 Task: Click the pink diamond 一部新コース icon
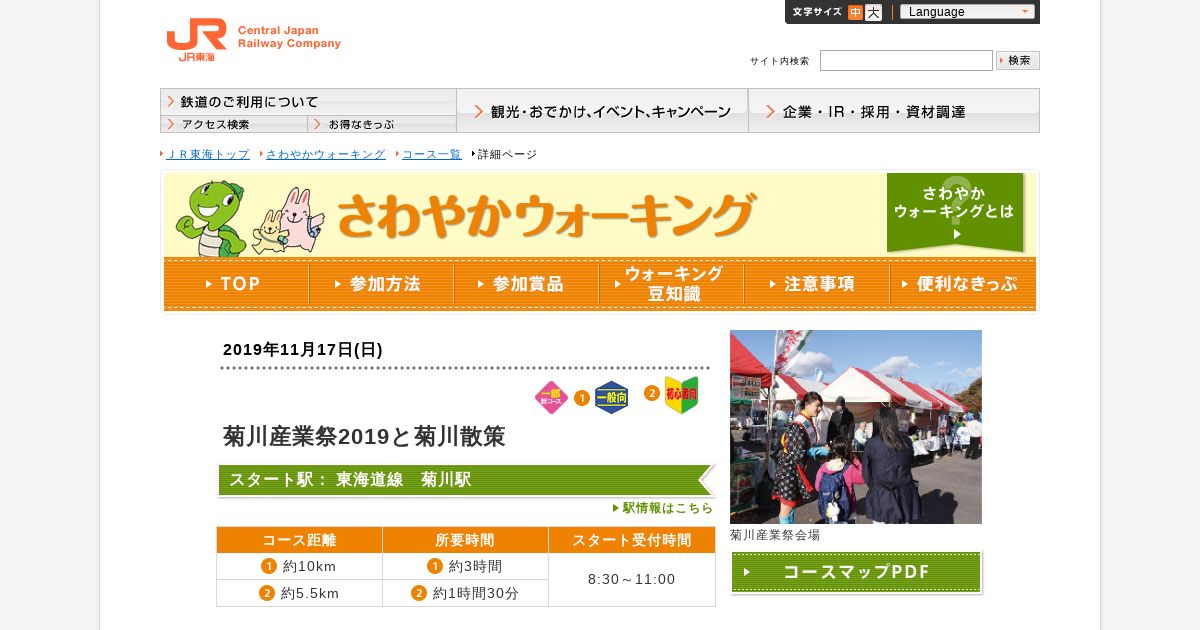point(552,398)
